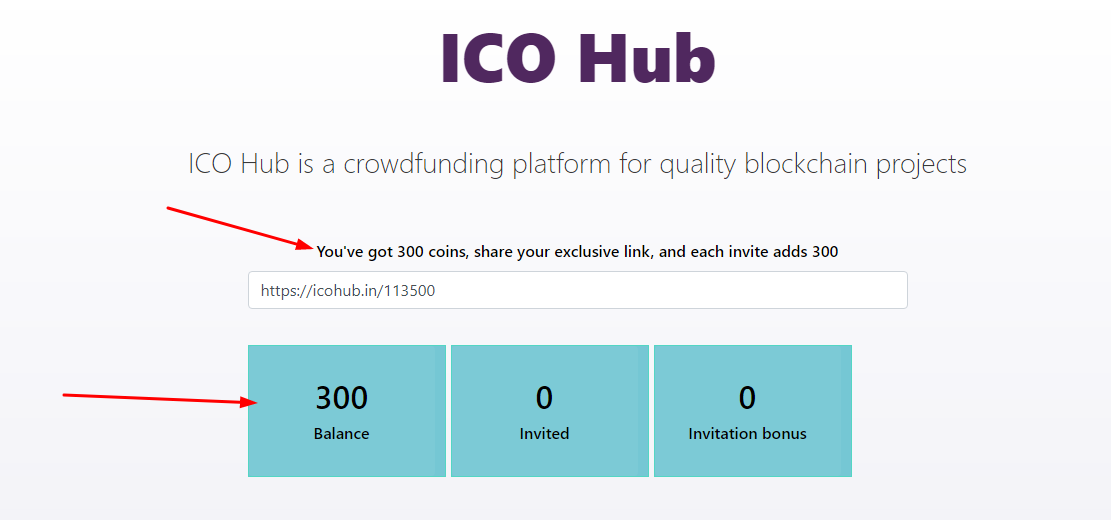Viewport: 1111px width, 520px height.
Task: Click the Invitation bonus value 0
Action: click(x=747, y=398)
